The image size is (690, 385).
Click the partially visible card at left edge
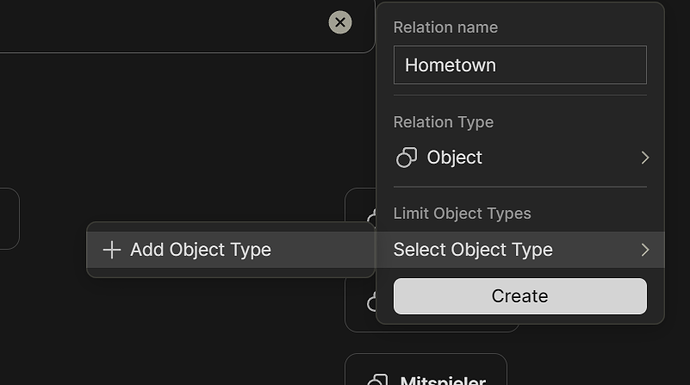coord(9,219)
